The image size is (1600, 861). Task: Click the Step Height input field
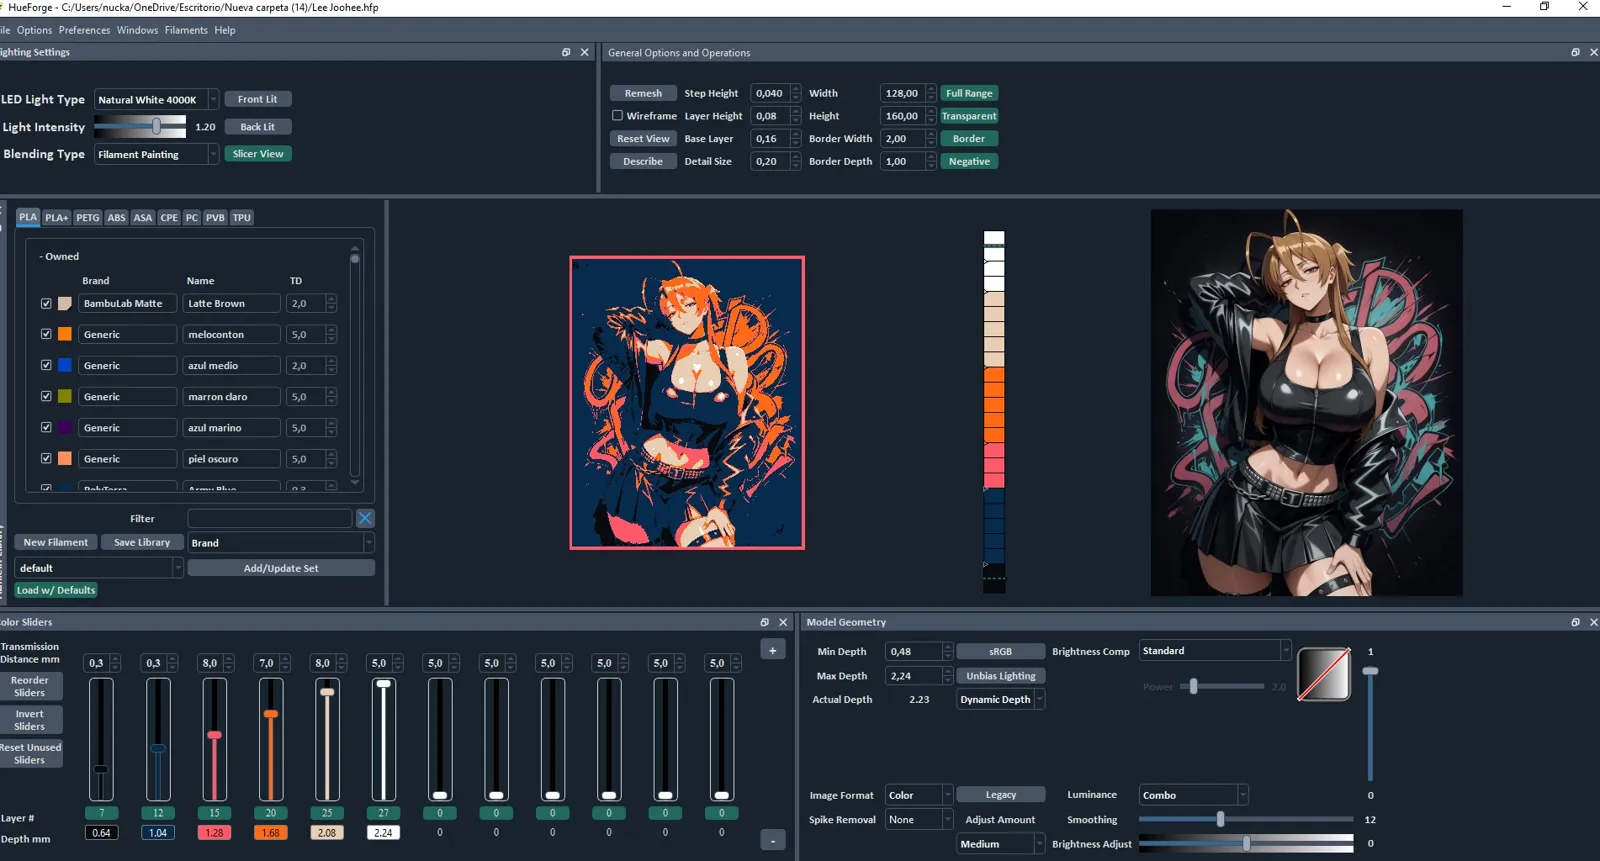coord(770,93)
